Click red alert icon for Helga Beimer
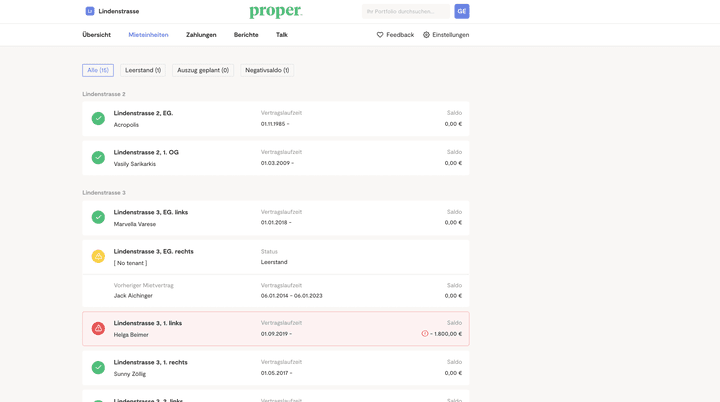Image resolution: width=720 pixels, height=402 pixels. [98, 328]
